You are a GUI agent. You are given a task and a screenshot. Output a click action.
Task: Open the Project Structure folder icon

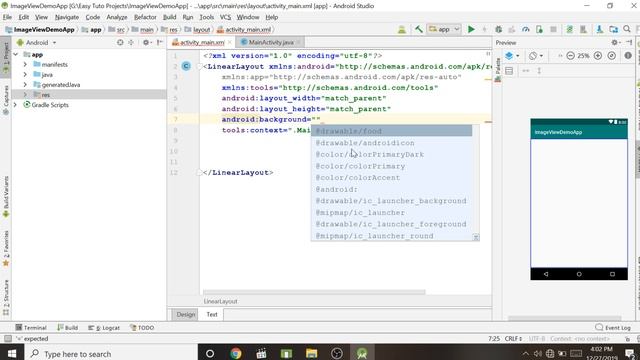[x=613, y=29]
